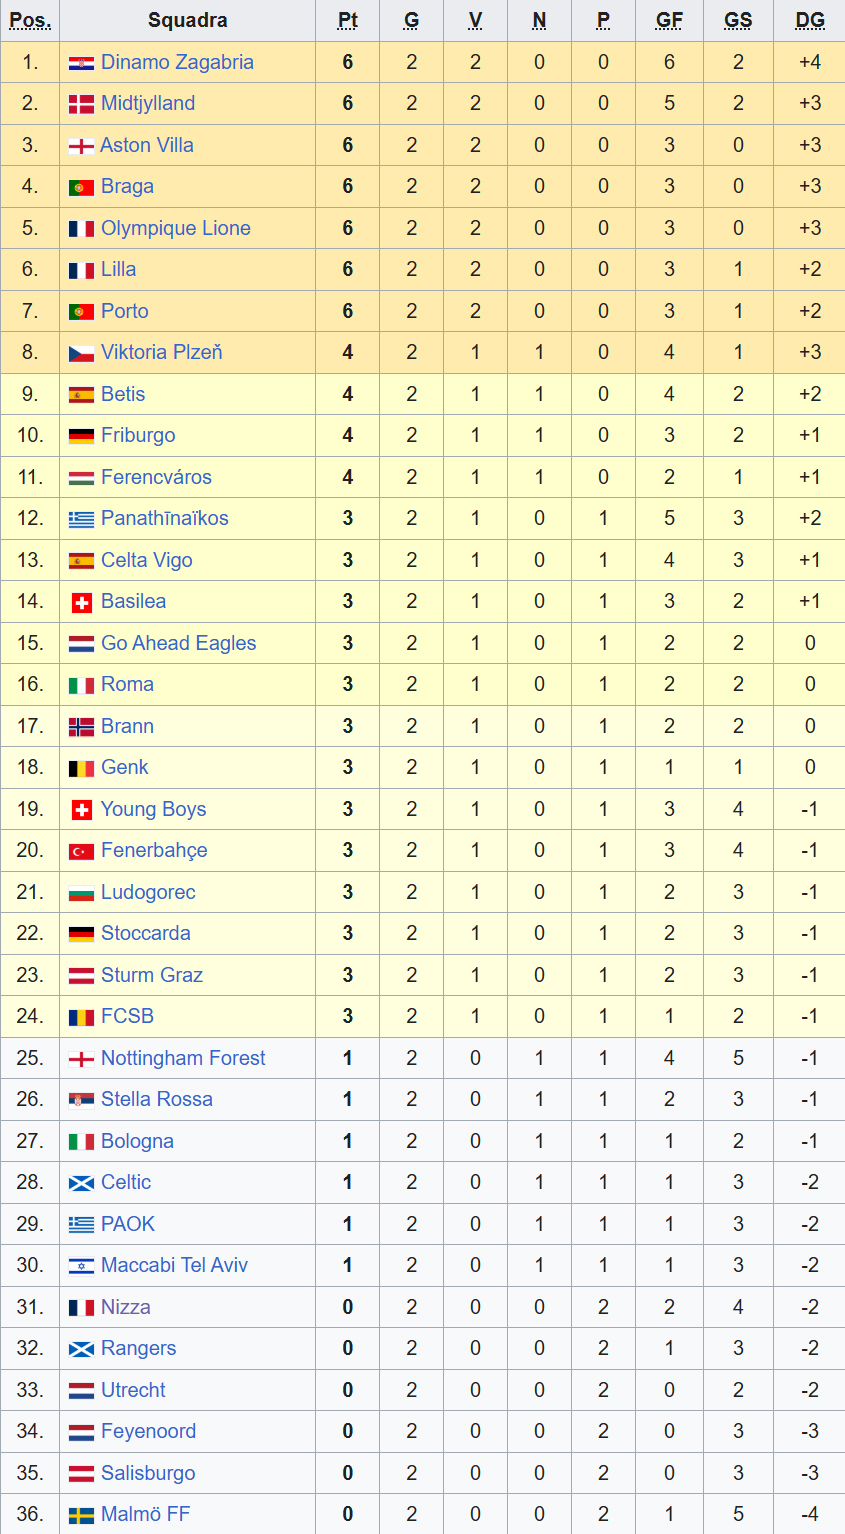Follow the Nottingham Forest link
The image size is (845, 1534).
pyautogui.click(x=183, y=1058)
